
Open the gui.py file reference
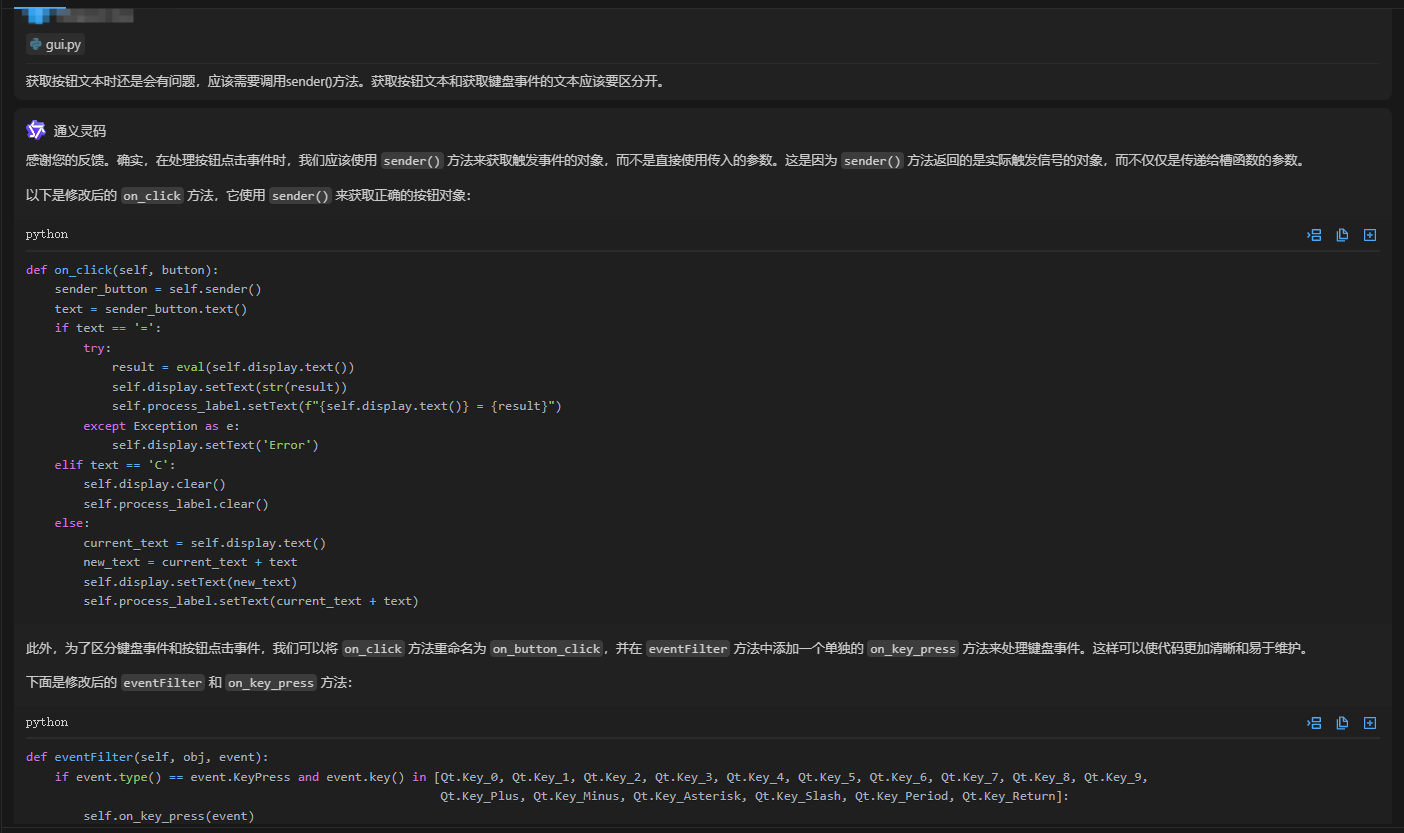coord(63,45)
